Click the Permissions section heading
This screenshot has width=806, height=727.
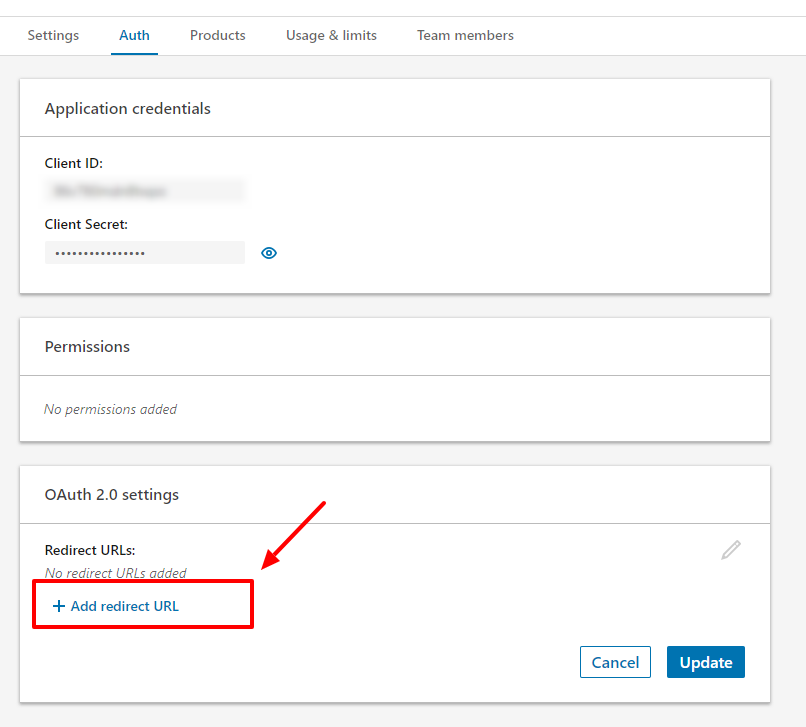point(87,346)
